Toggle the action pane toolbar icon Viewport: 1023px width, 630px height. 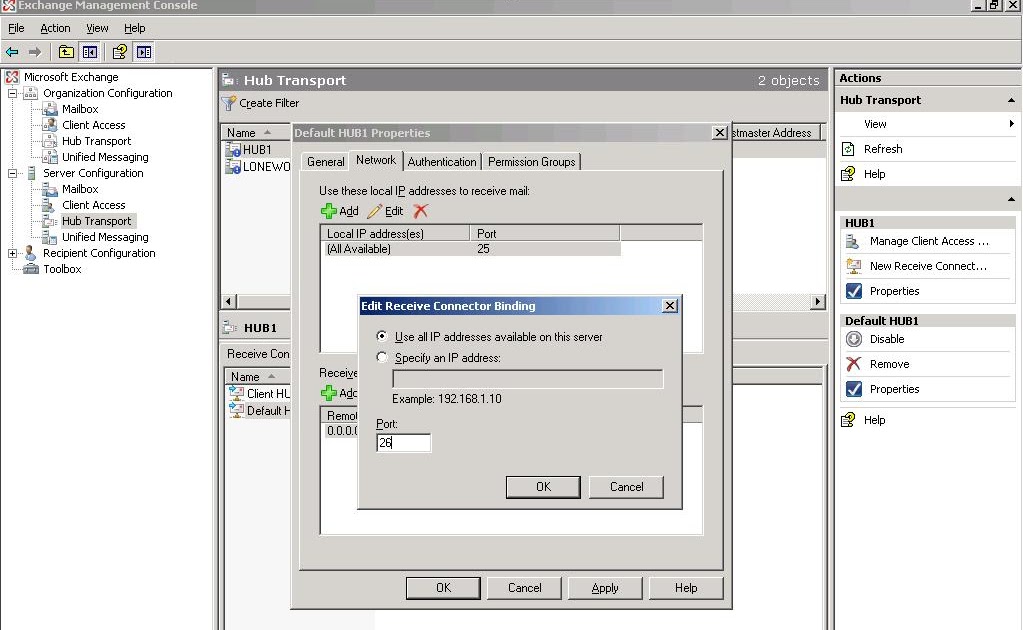coord(144,52)
